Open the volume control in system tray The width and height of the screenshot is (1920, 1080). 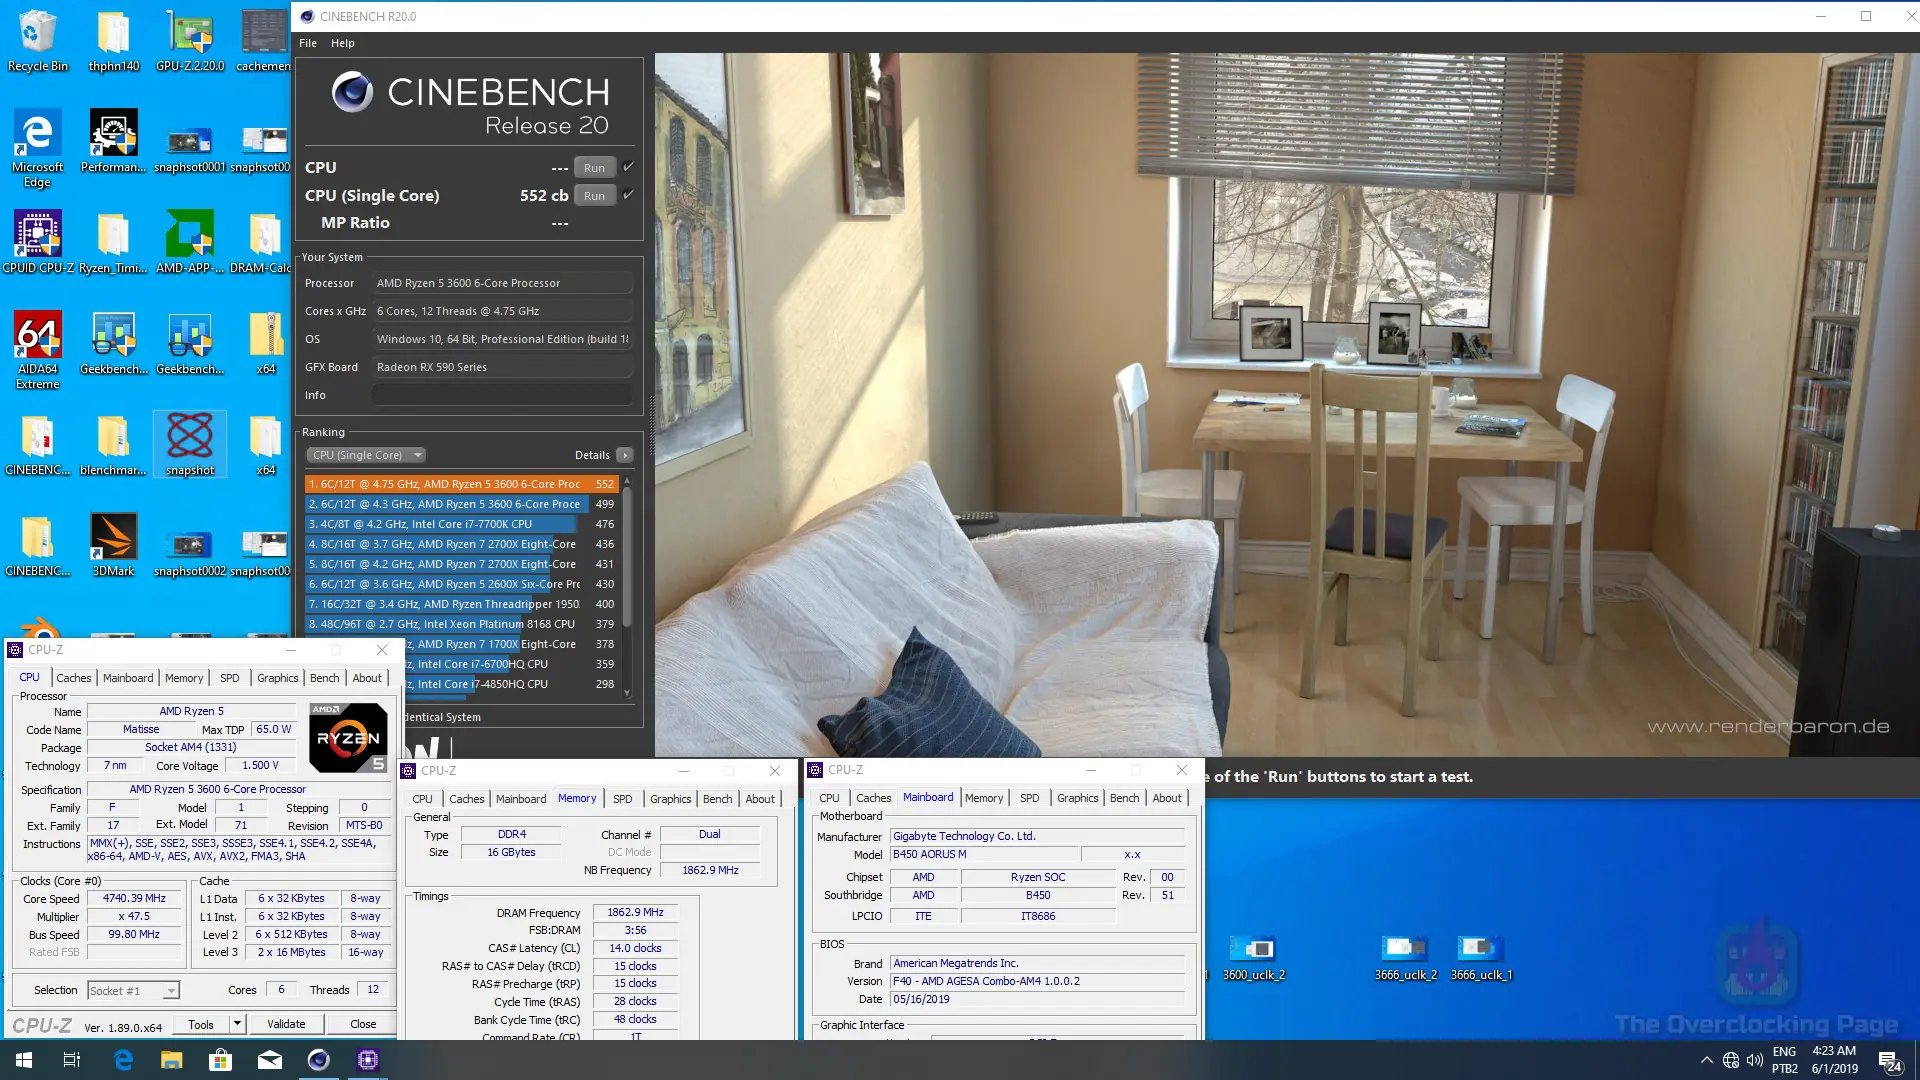1755,1060
